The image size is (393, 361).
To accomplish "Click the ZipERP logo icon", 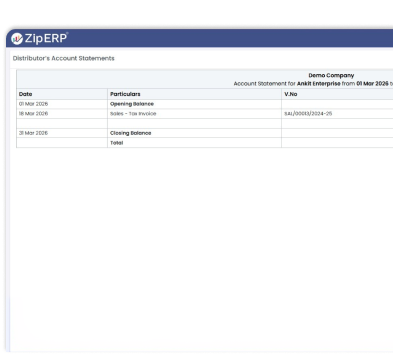I will [17, 39].
